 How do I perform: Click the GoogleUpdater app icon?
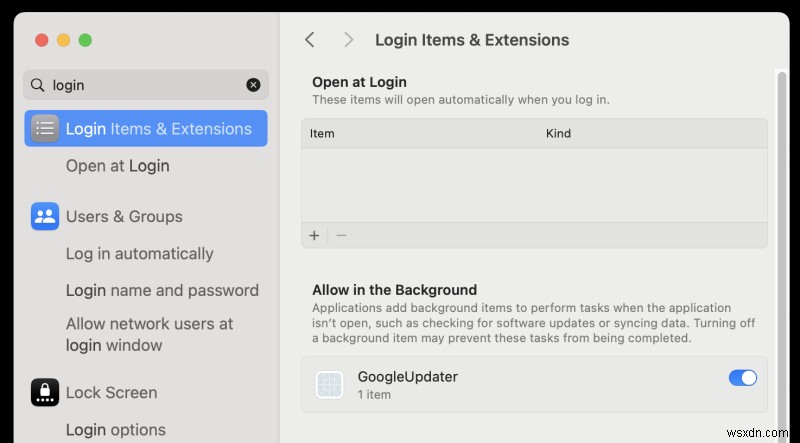click(x=329, y=384)
